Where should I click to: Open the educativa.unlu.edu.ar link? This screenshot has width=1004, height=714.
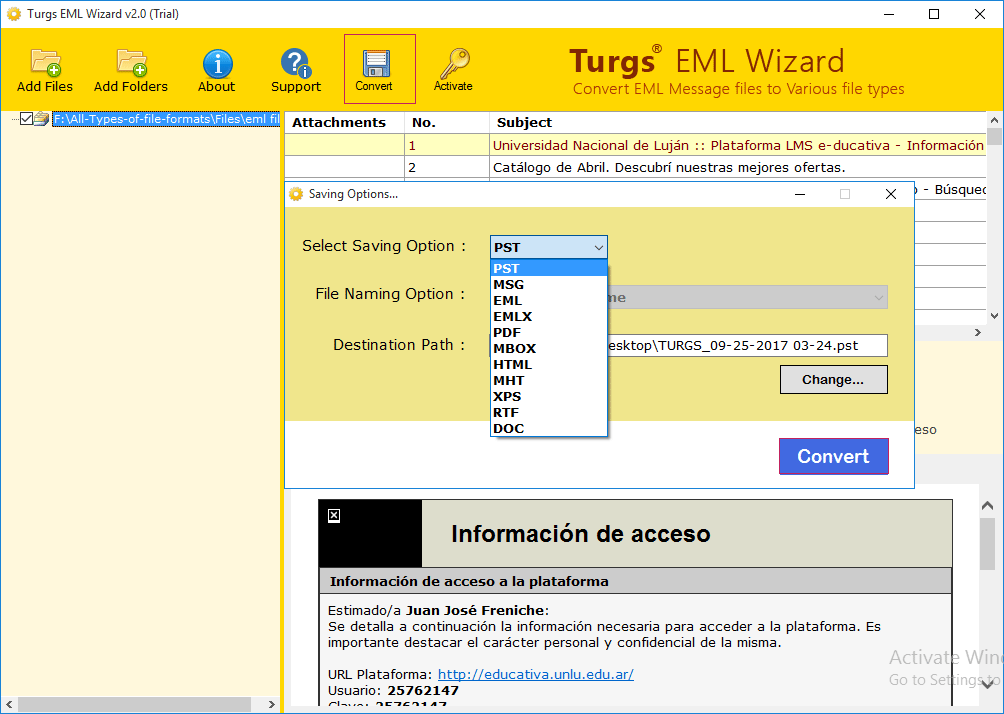(x=535, y=674)
